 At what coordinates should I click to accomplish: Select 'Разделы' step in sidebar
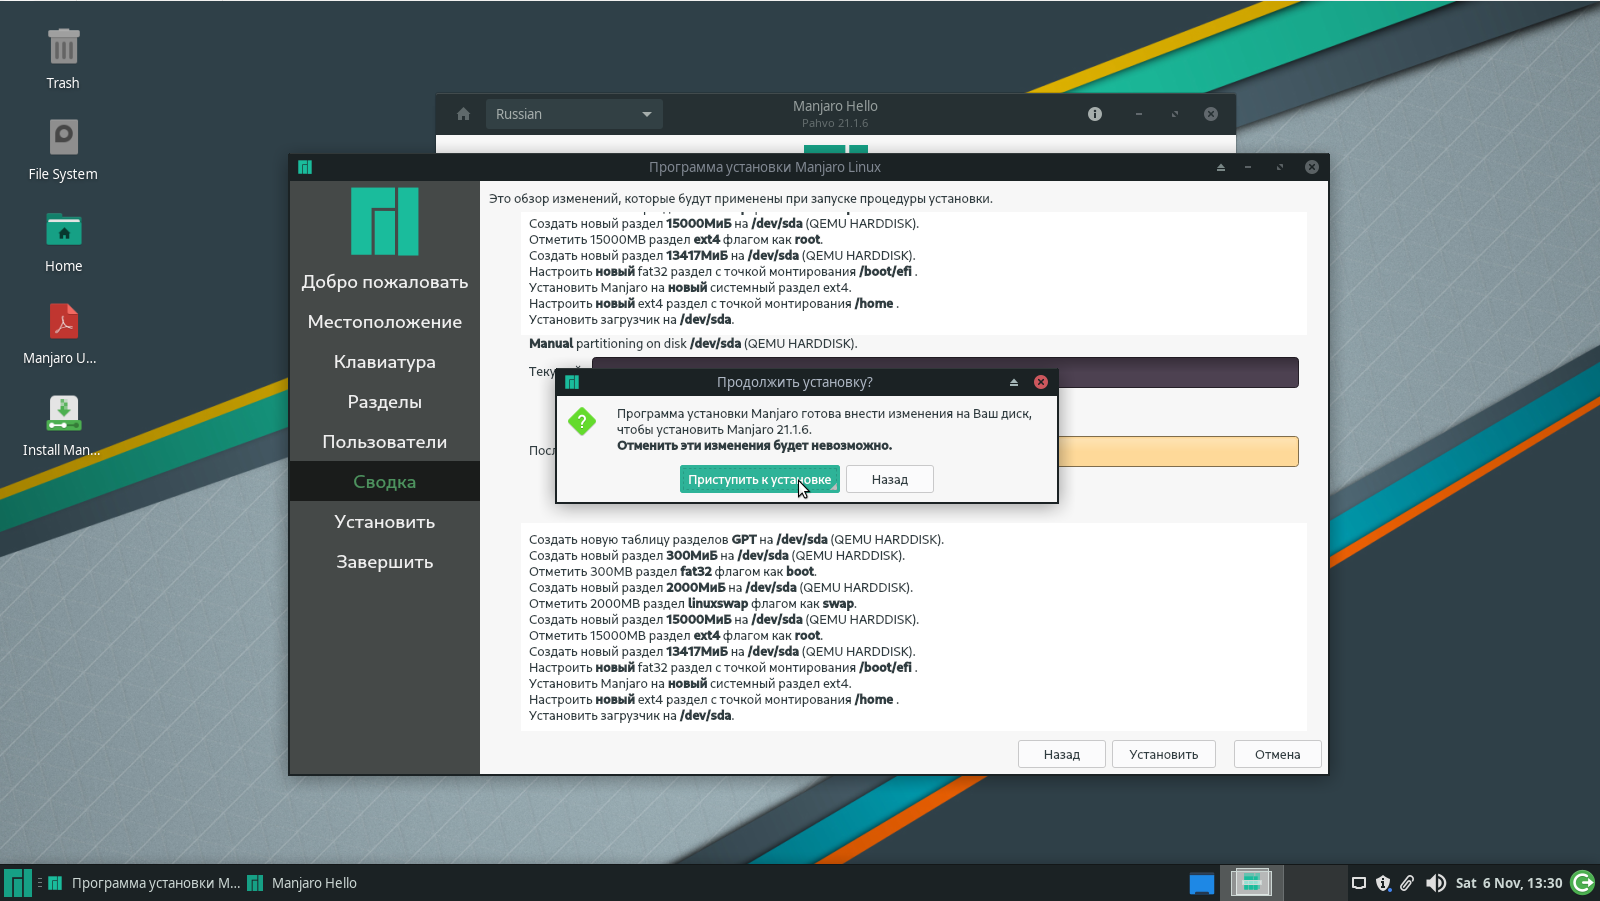click(x=385, y=402)
